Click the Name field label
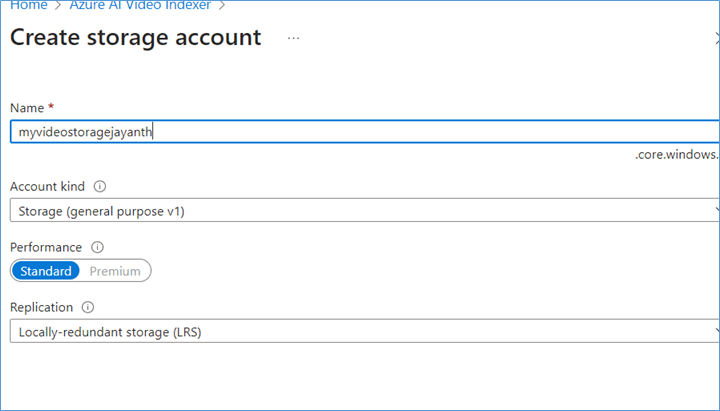The width and height of the screenshot is (720, 411). click(27, 108)
